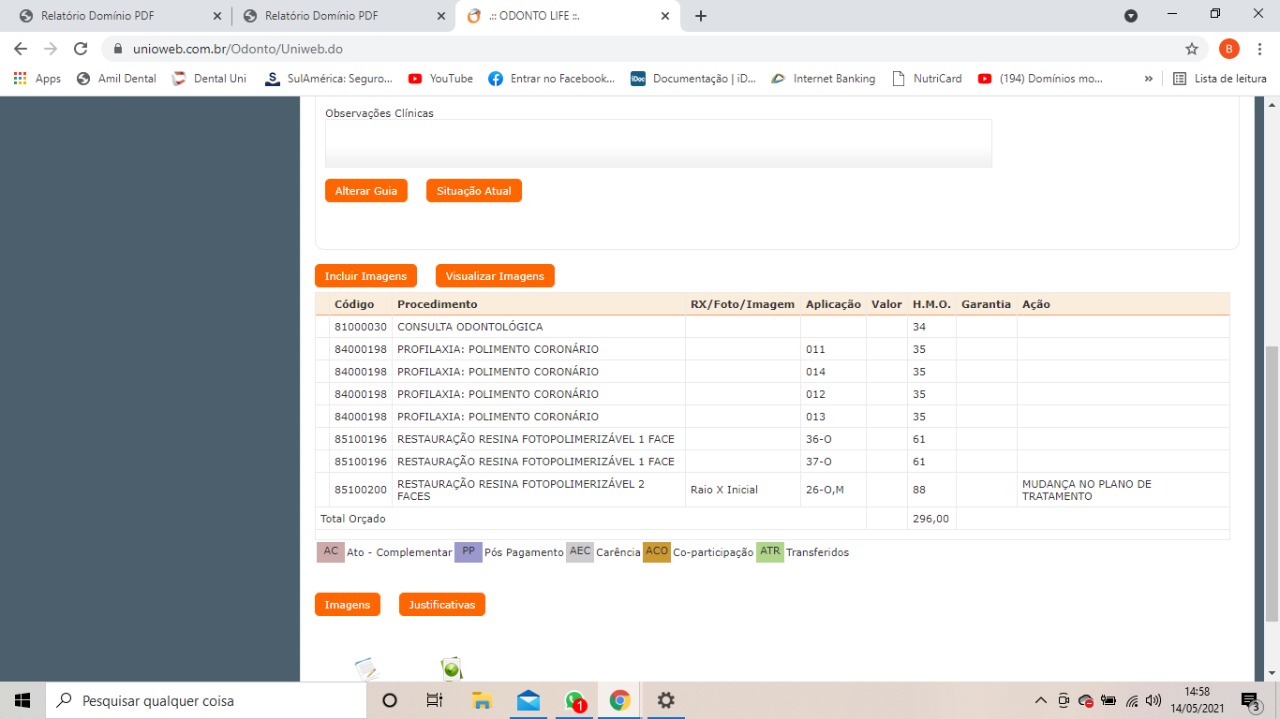Screen dimensions: 1280x719
Task: Open the Mail app in taskbar
Action: [x=528, y=701]
